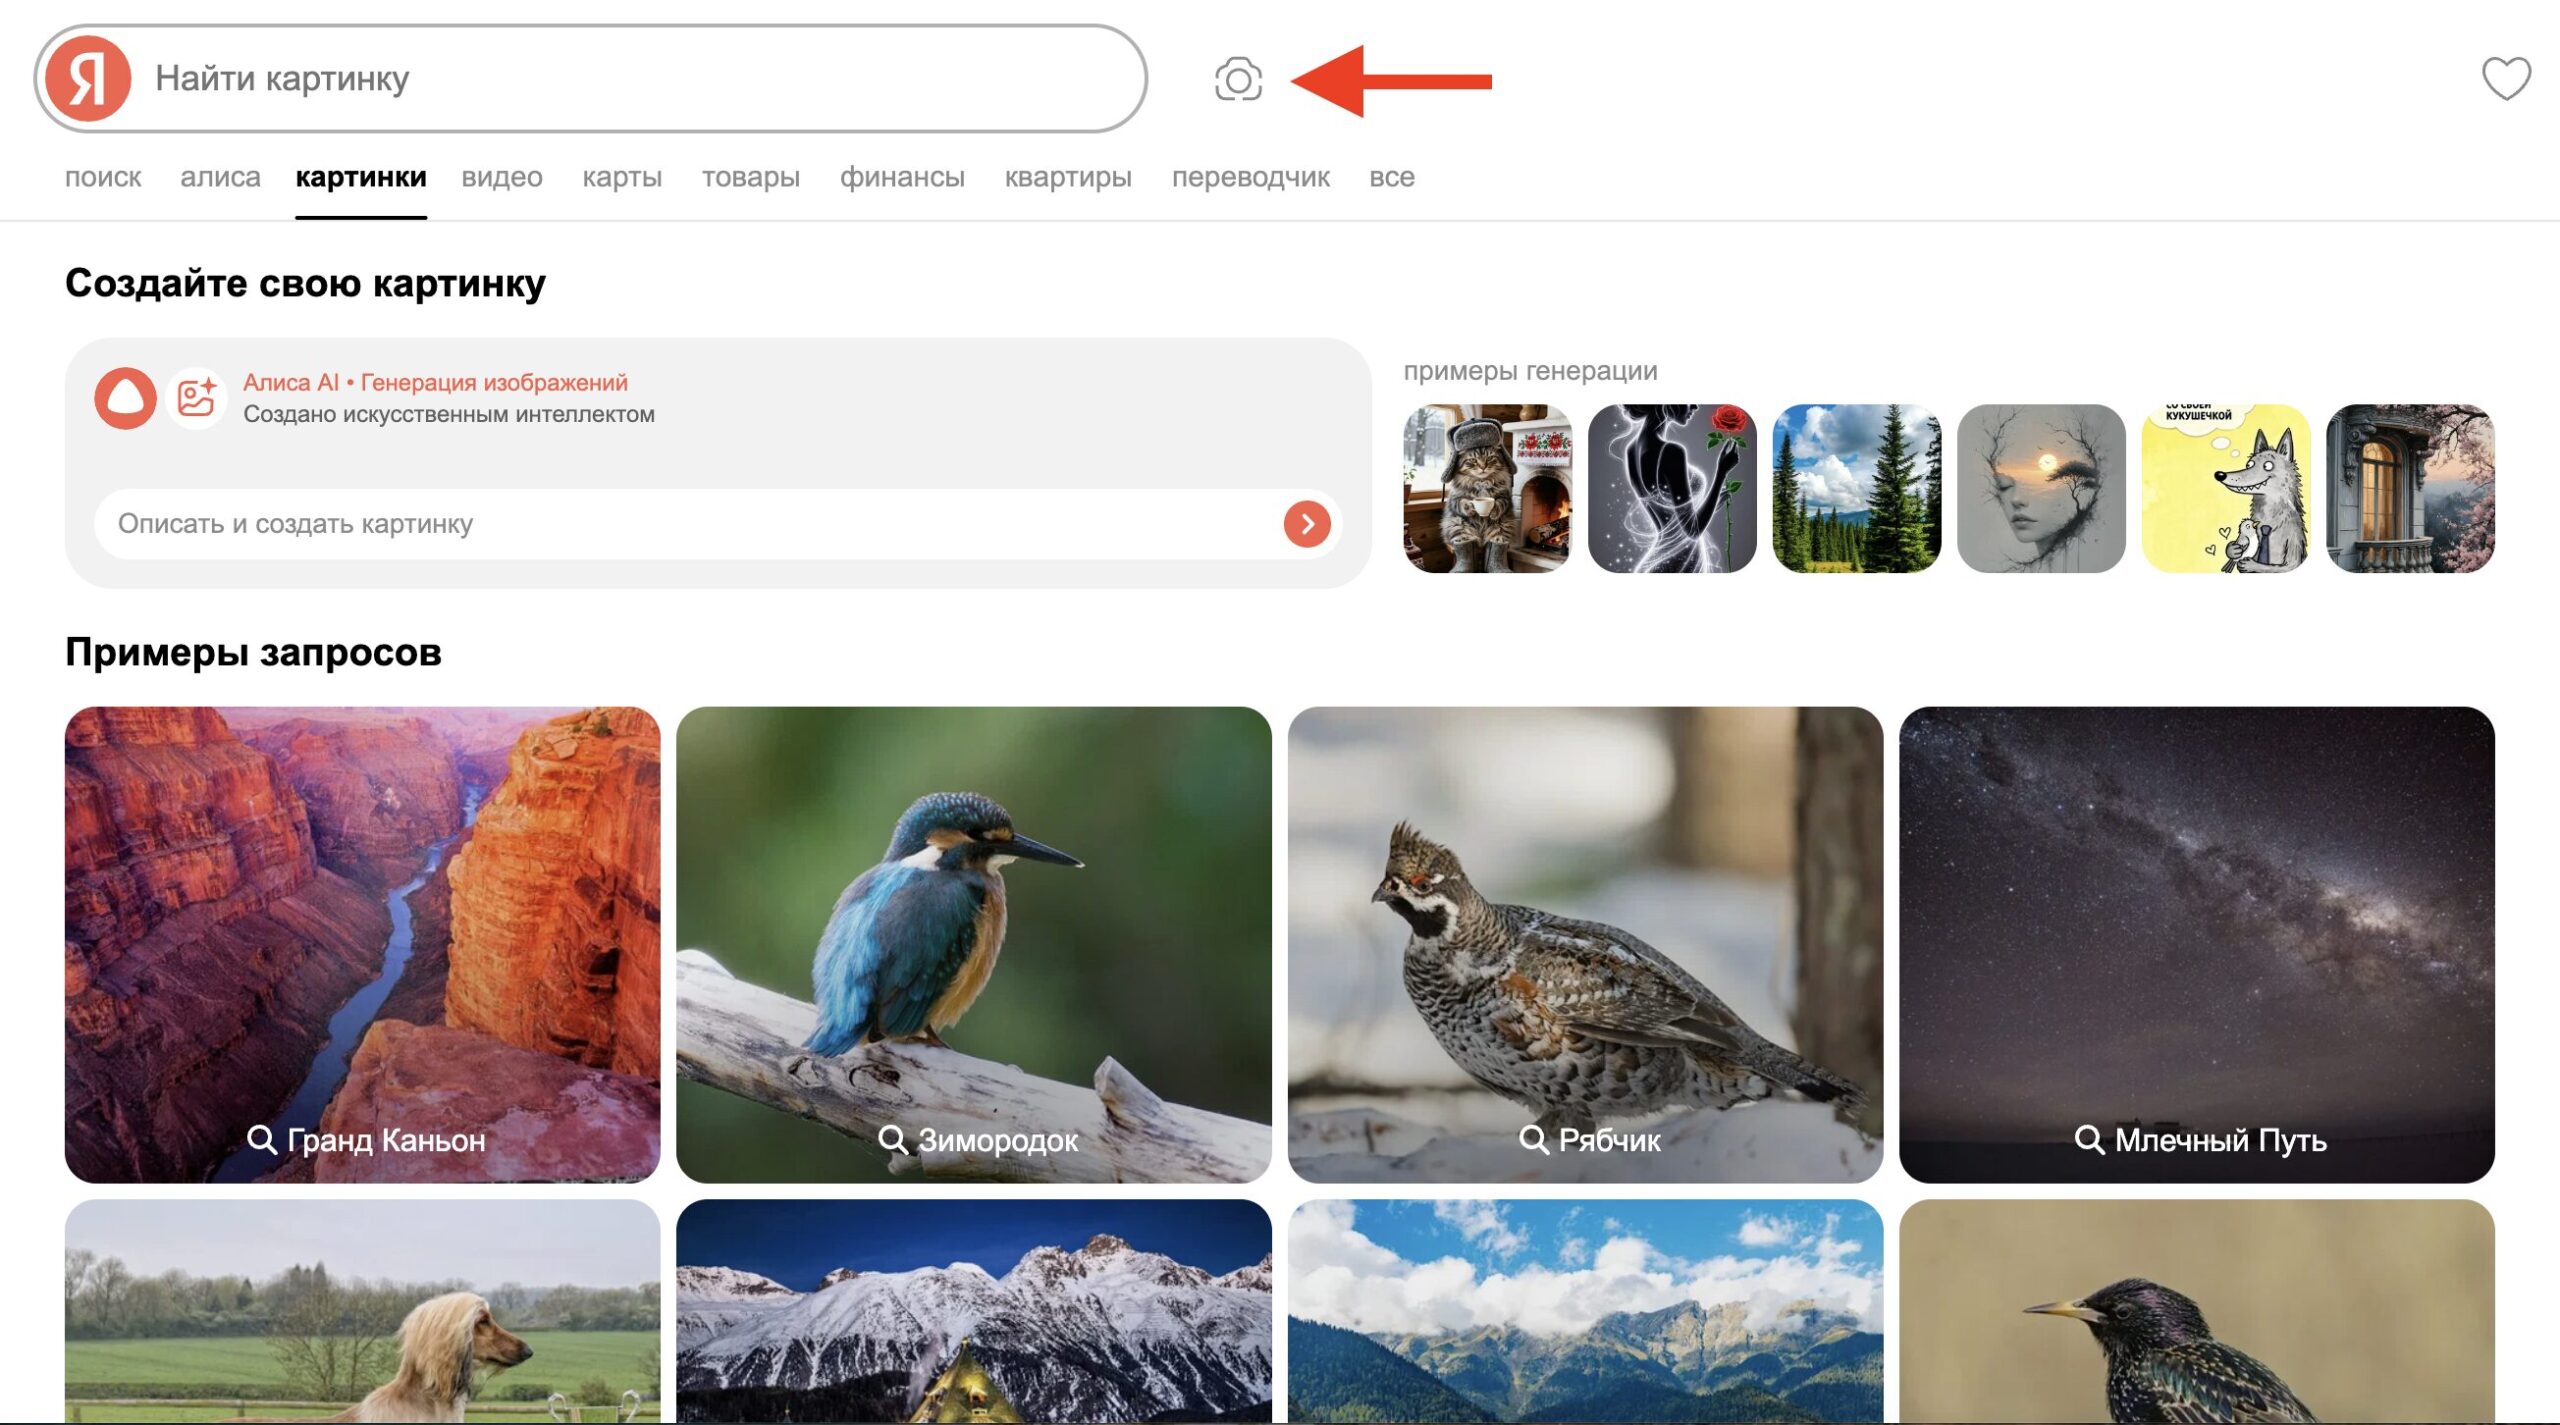Expand the все services menu

coord(1391,177)
